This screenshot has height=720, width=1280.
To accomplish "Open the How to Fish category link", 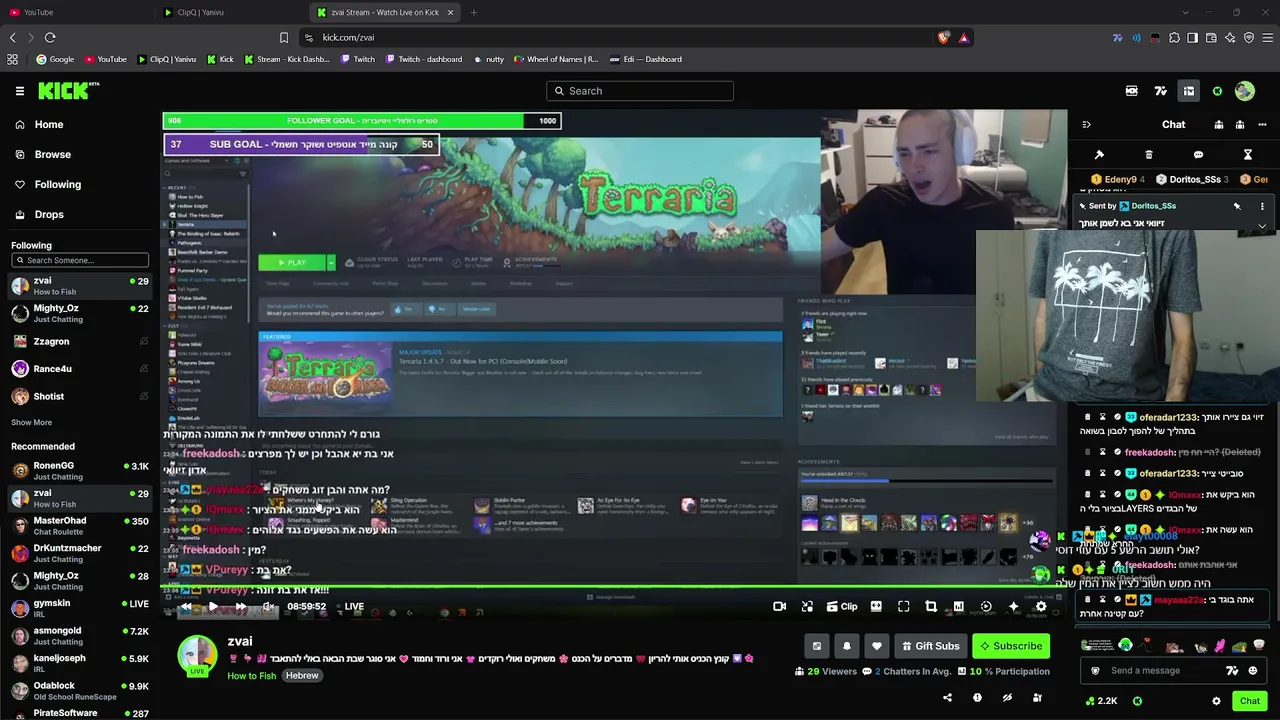I will point(251,676).
